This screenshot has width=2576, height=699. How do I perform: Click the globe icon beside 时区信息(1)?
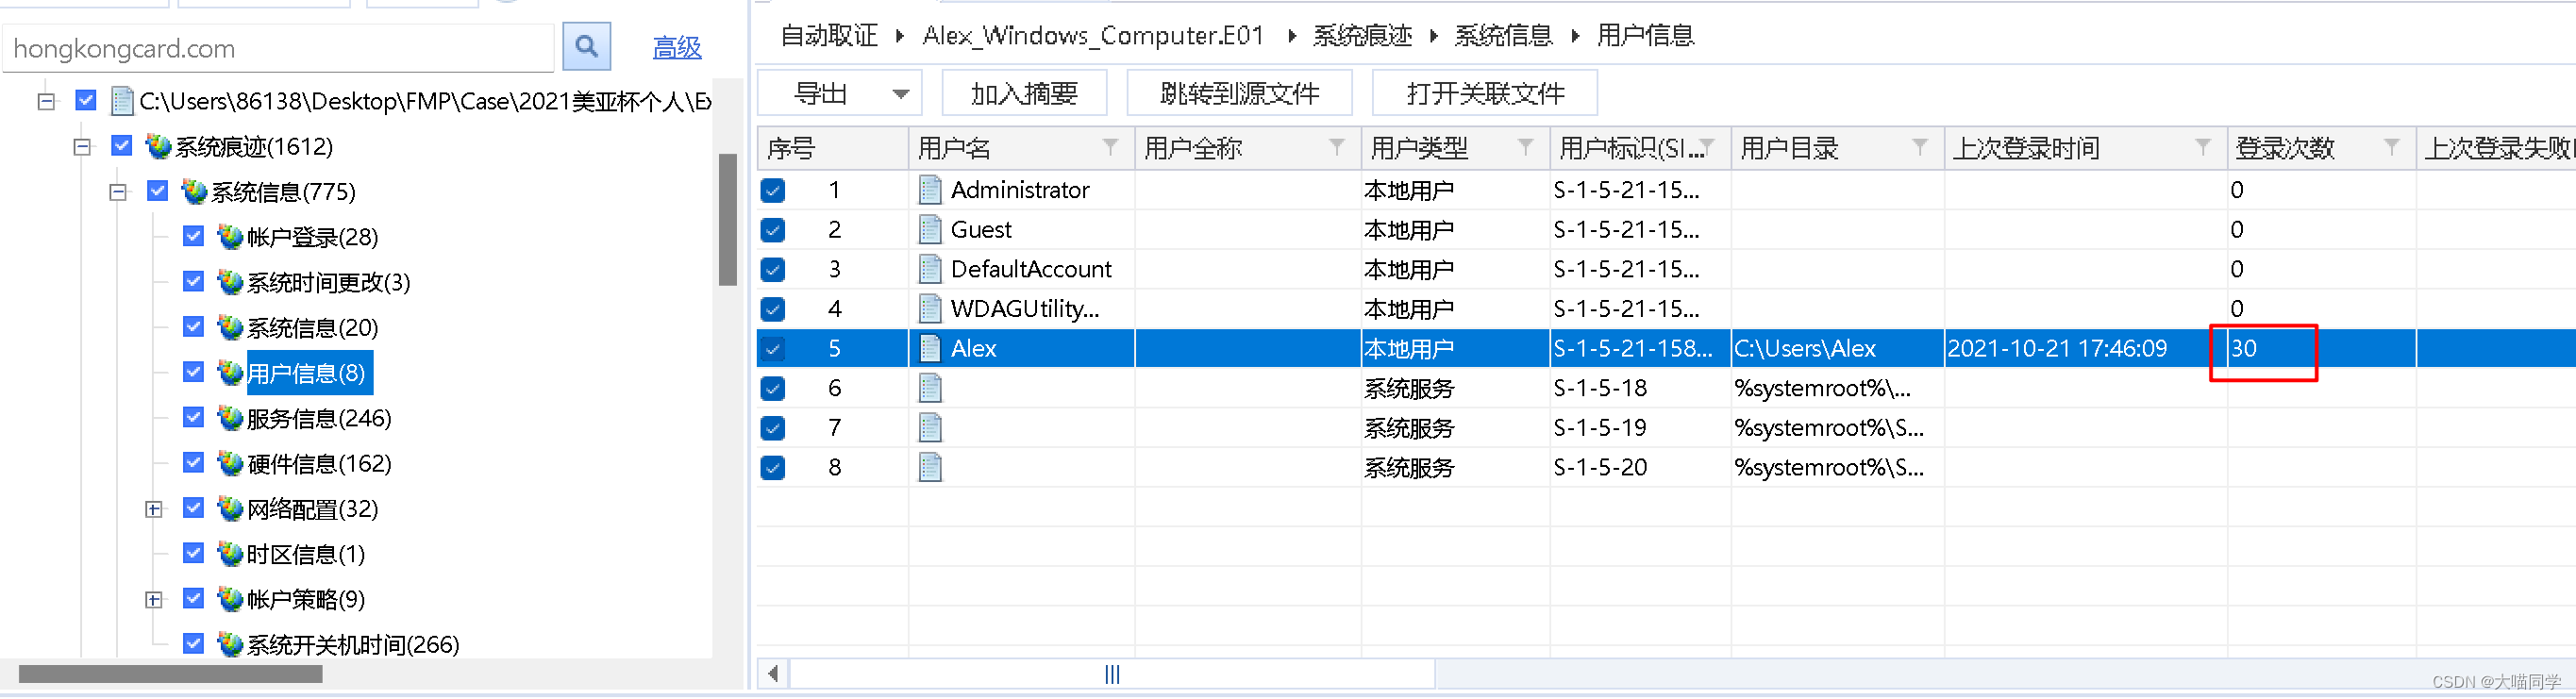pyautogui.click(x=230, y=554)
